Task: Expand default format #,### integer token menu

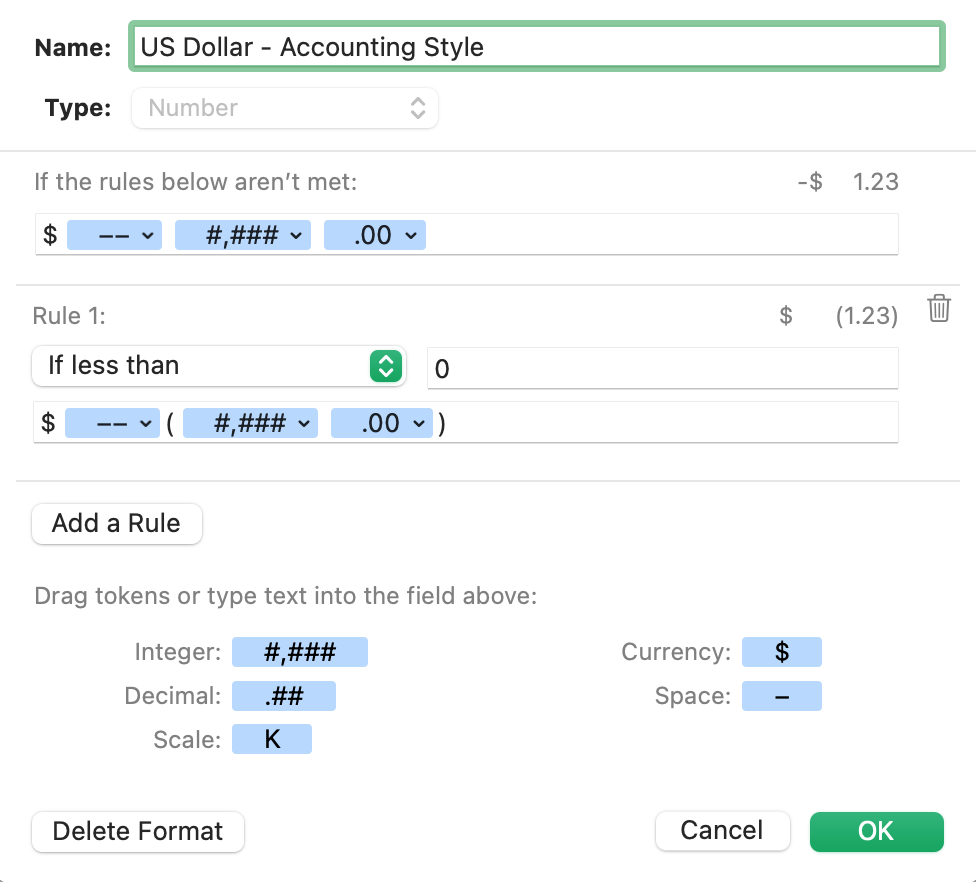Action: click(243, 236)
